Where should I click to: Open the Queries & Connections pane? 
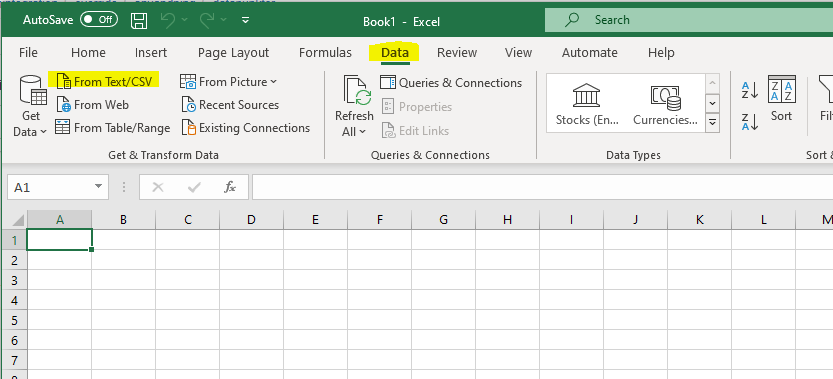[451, 83]
